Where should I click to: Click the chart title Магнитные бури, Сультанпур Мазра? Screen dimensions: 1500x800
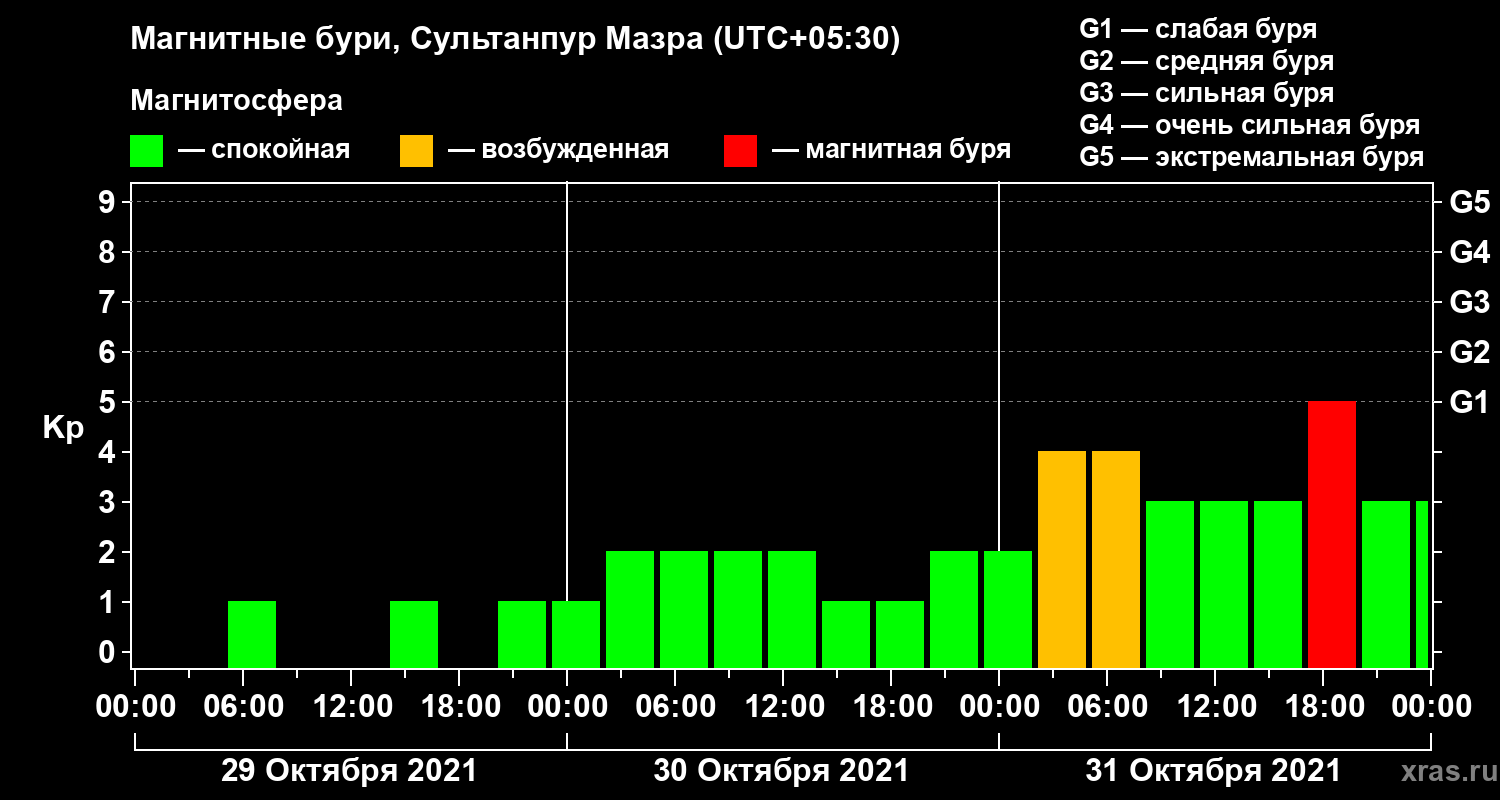[516, 40]
